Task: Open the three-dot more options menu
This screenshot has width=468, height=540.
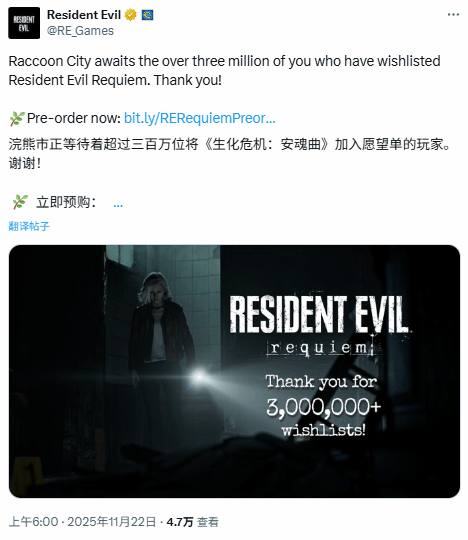Action: coord(453,14)
